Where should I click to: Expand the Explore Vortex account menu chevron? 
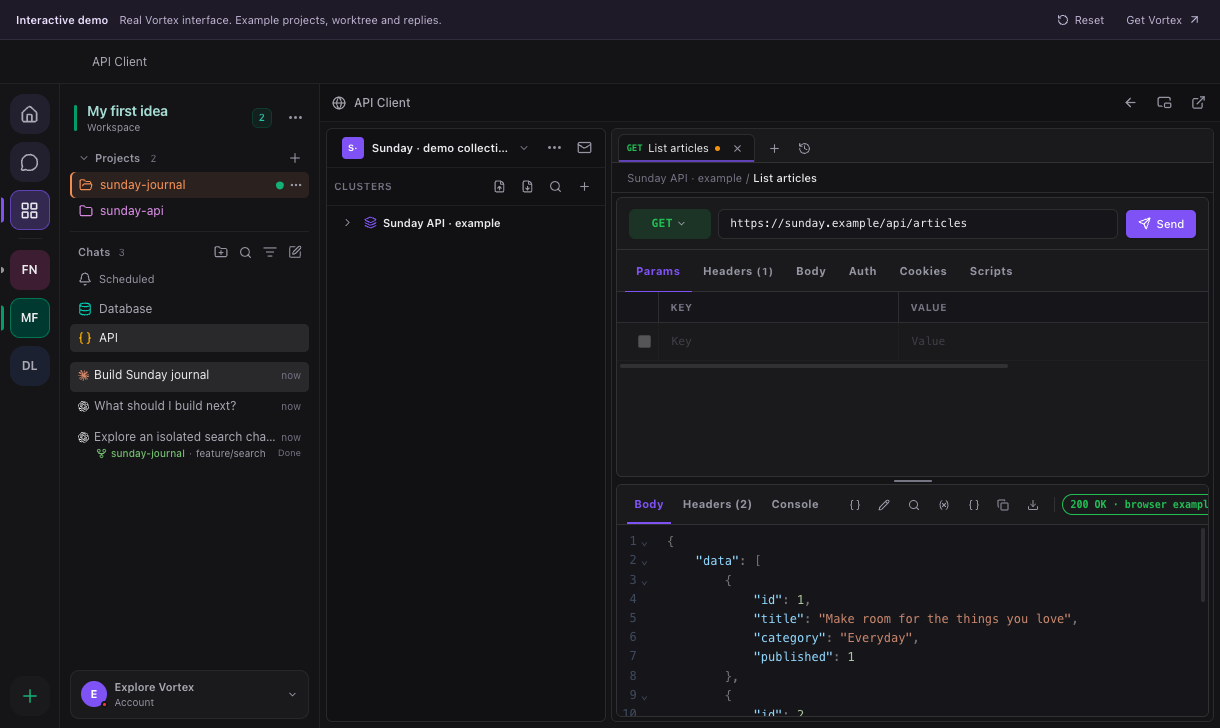point(293,694)
